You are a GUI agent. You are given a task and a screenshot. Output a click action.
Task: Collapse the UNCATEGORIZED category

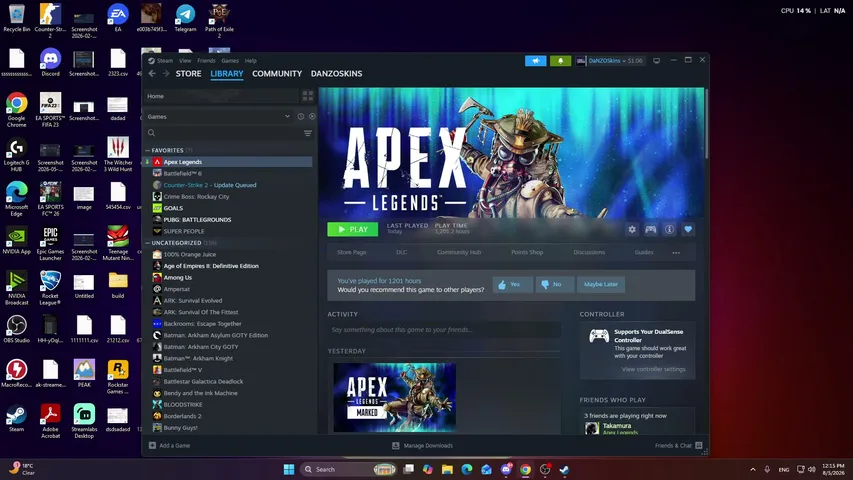pyautogui.click(x=147, y=243)
